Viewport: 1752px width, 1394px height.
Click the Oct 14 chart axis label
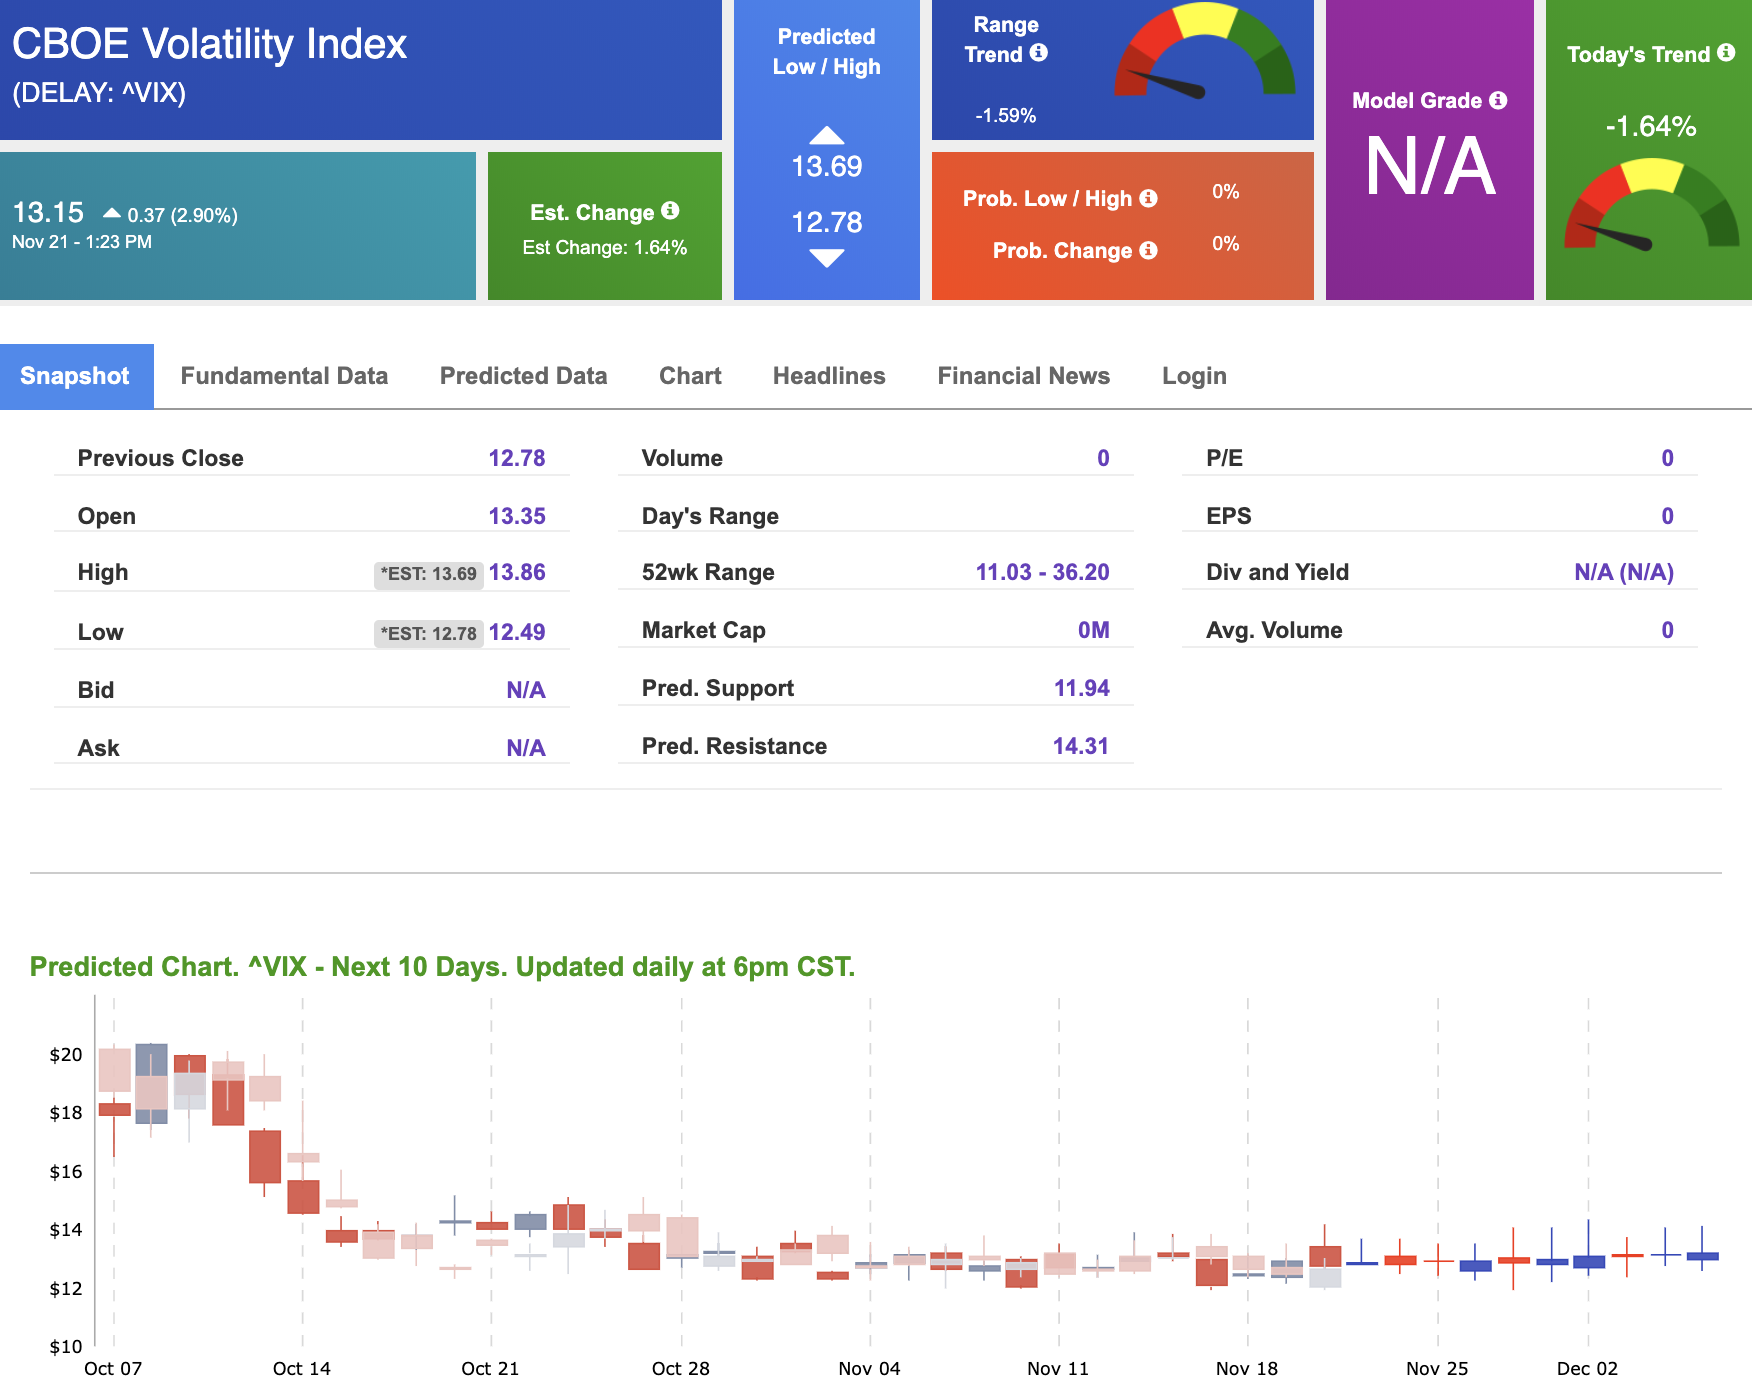pyautogui.click(x=302, y=1368)
